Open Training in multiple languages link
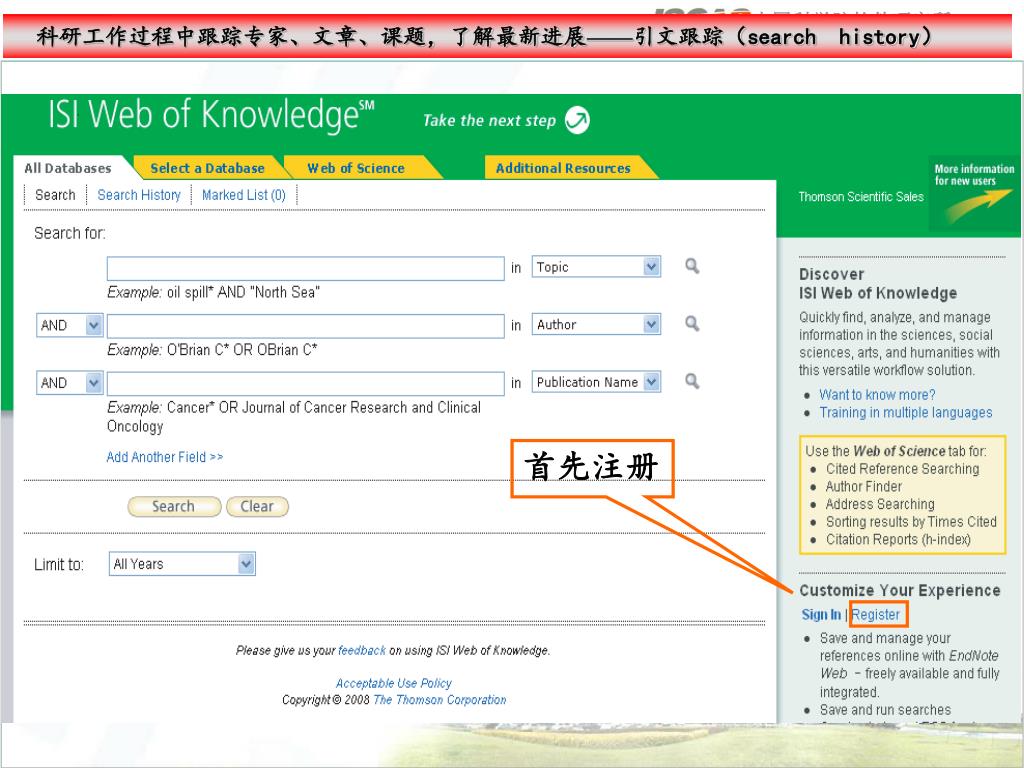1024x768 pixels. [x=906, y=412]
